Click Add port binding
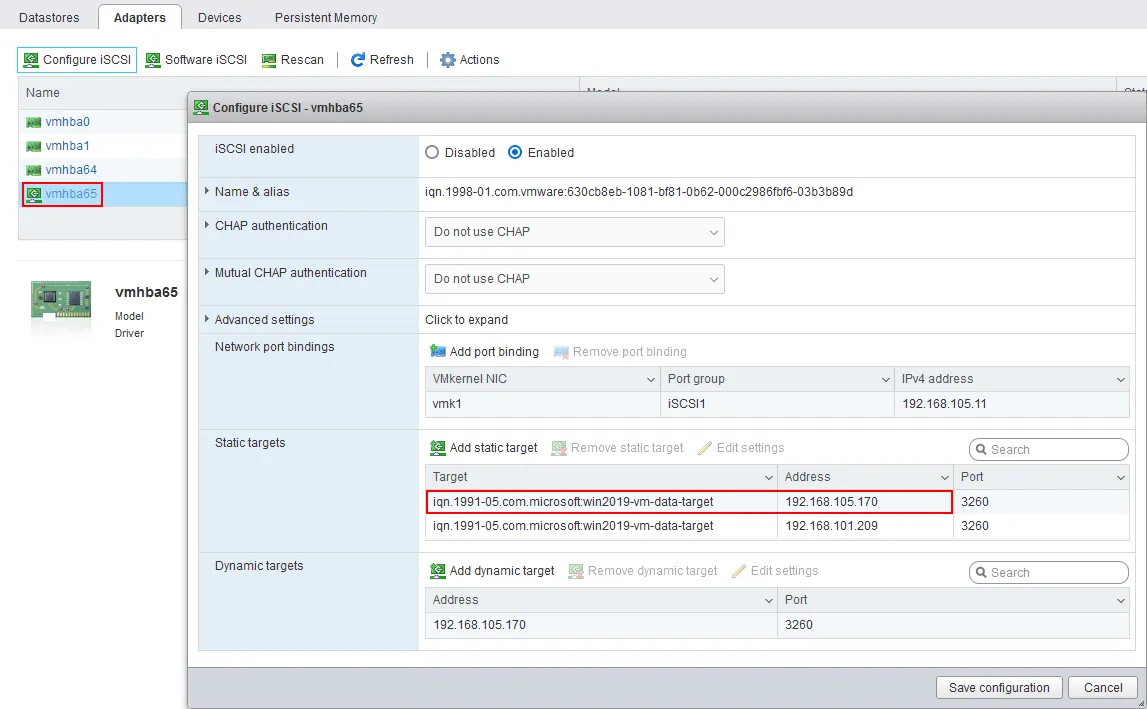The height and width of the screenshot is (709, 1147). (484, 351)
